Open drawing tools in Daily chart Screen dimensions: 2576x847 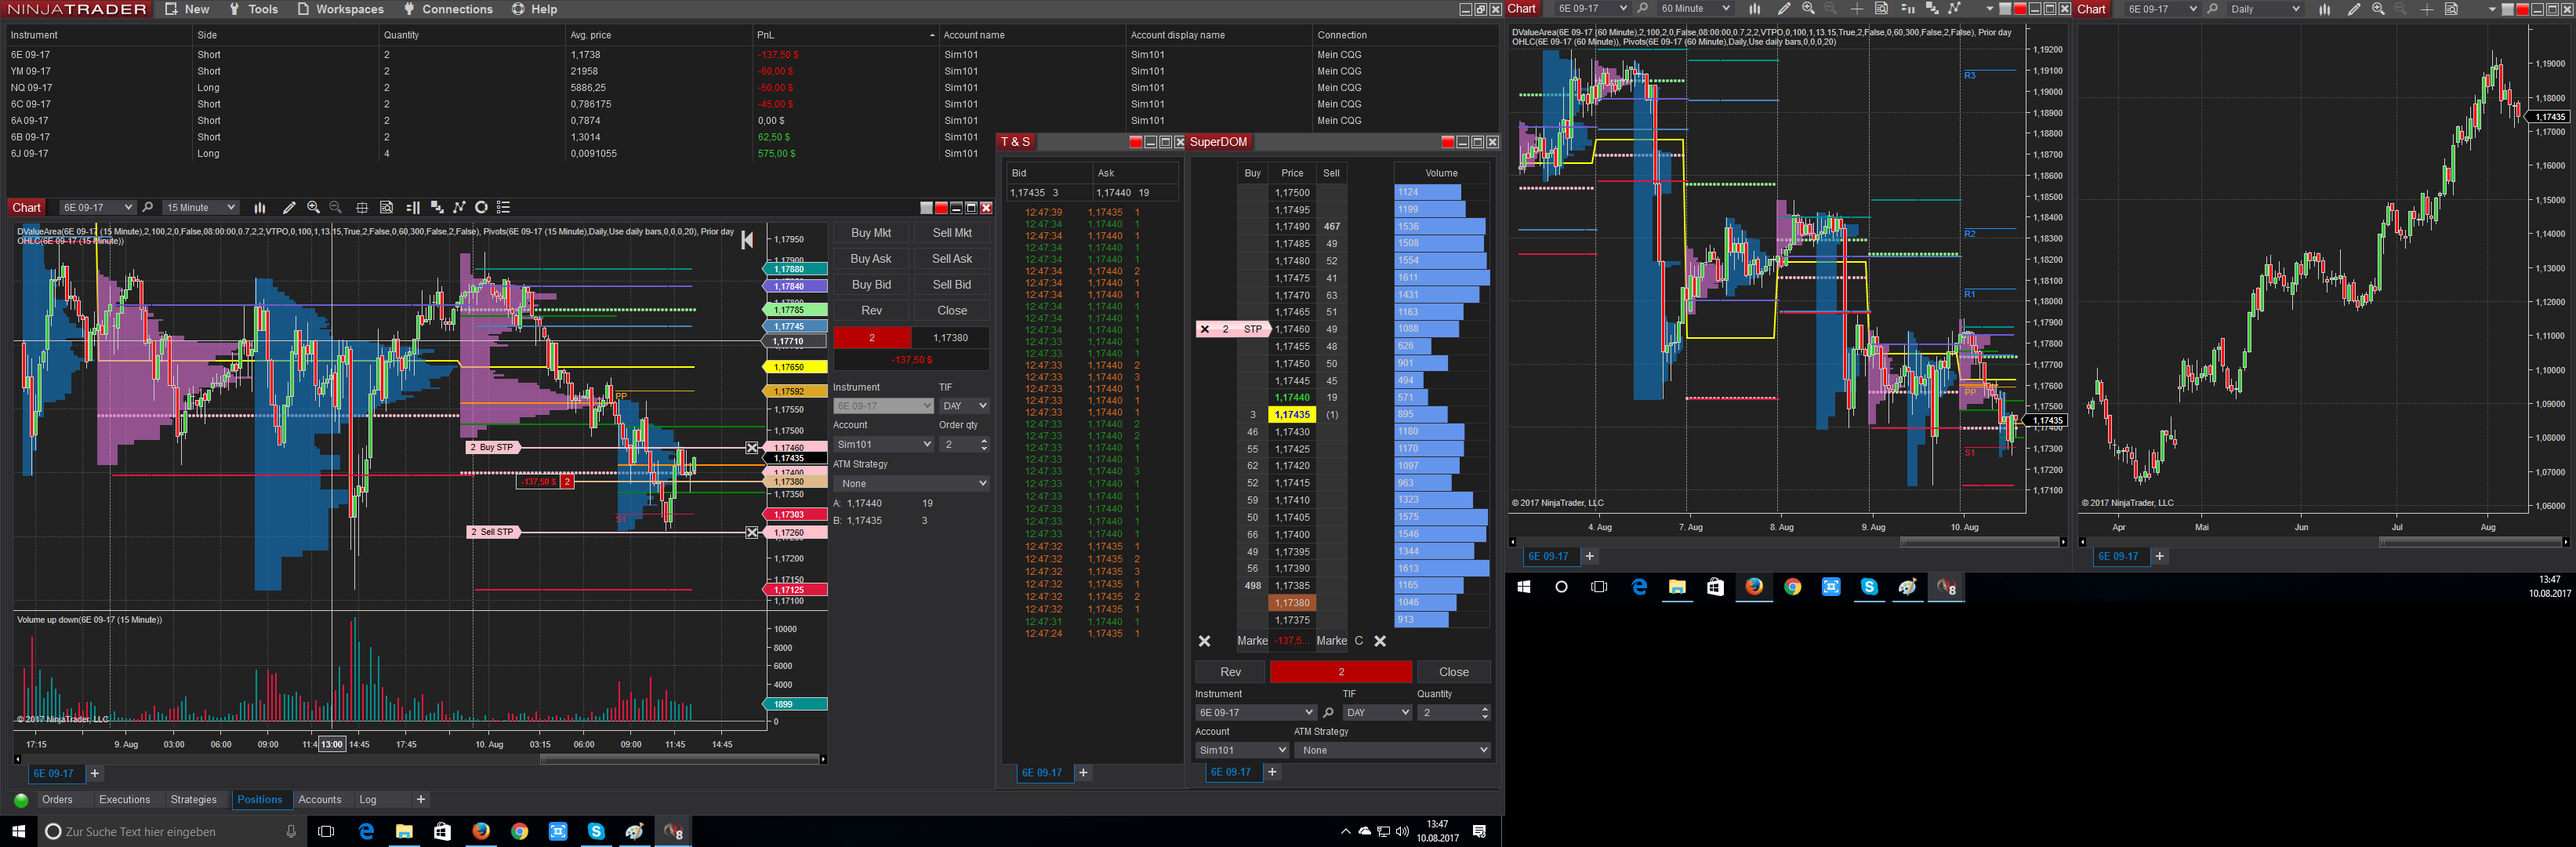click(2354, 9)
